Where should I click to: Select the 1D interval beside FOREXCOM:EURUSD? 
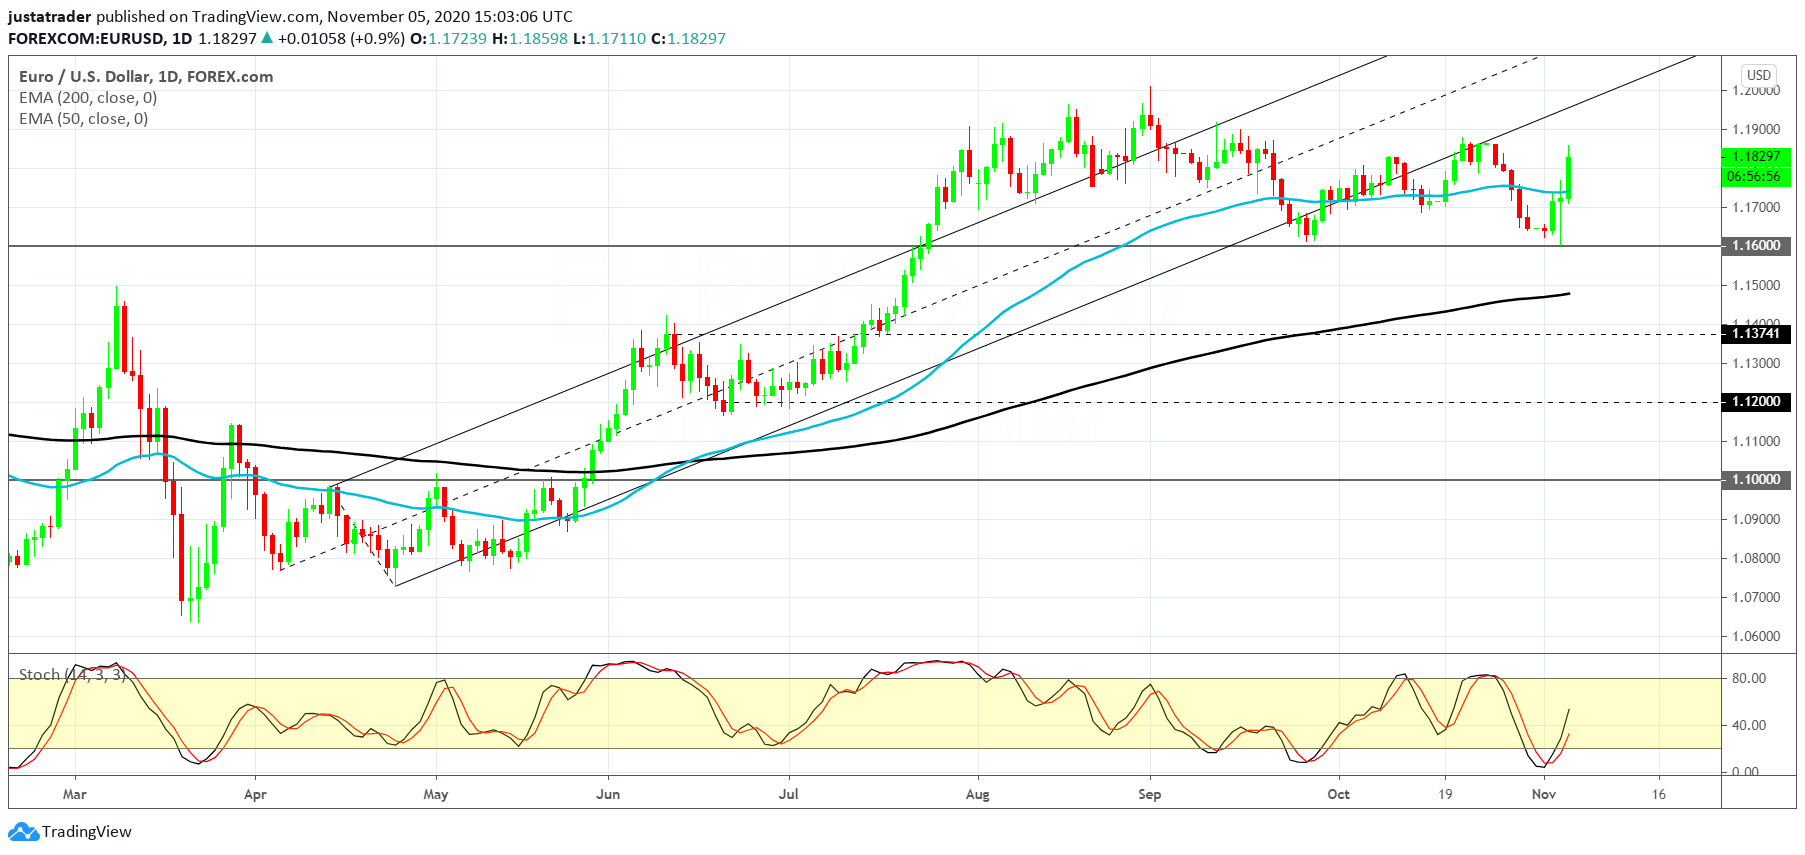click(x=182, y=38)
